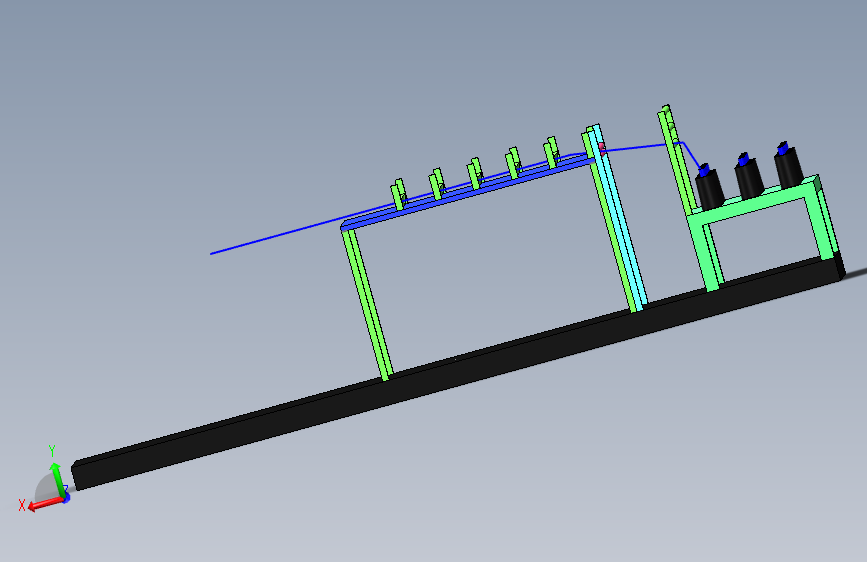This screenshot has width=867, height=562.
Task: Select the thin blue wire extending left of the rail
Action: 275,234
